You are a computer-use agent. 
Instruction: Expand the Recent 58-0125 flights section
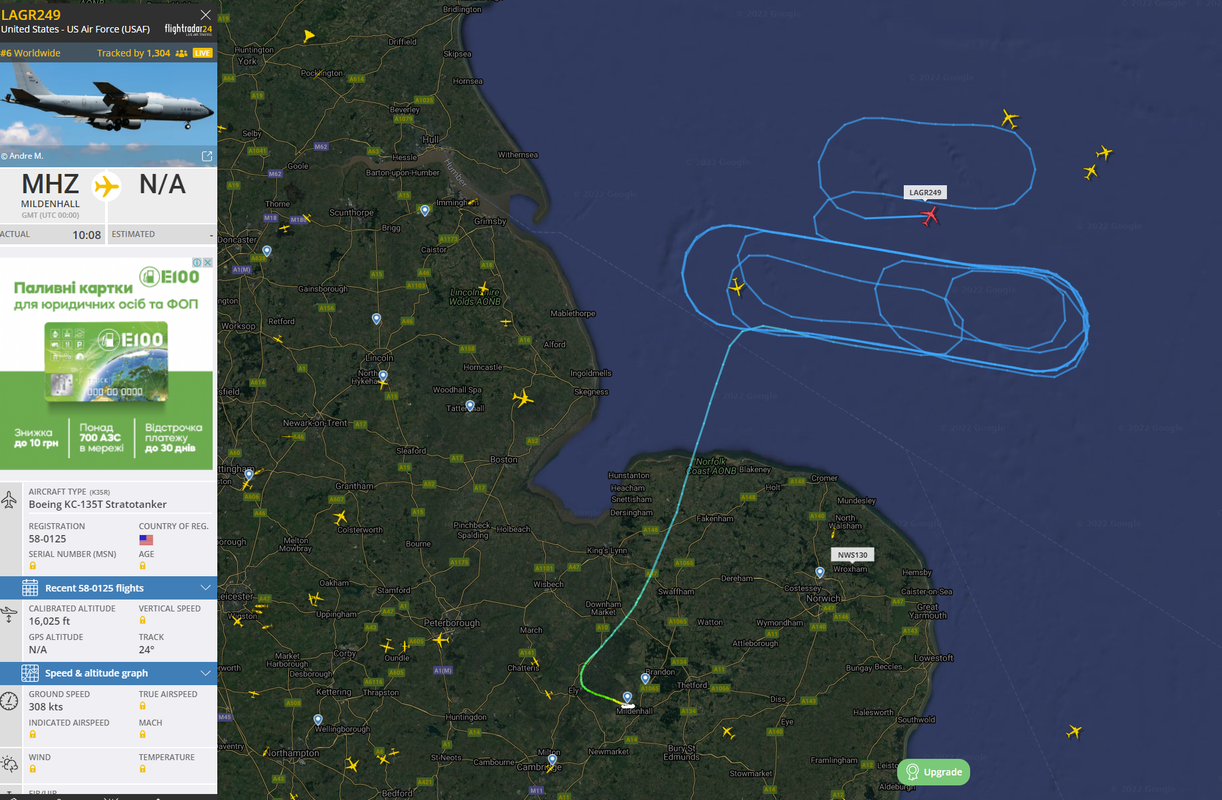click(206, 588)
